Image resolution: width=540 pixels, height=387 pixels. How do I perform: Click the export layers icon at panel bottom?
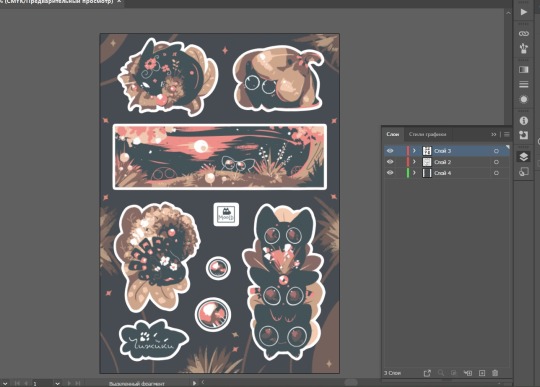pos(427,373)
